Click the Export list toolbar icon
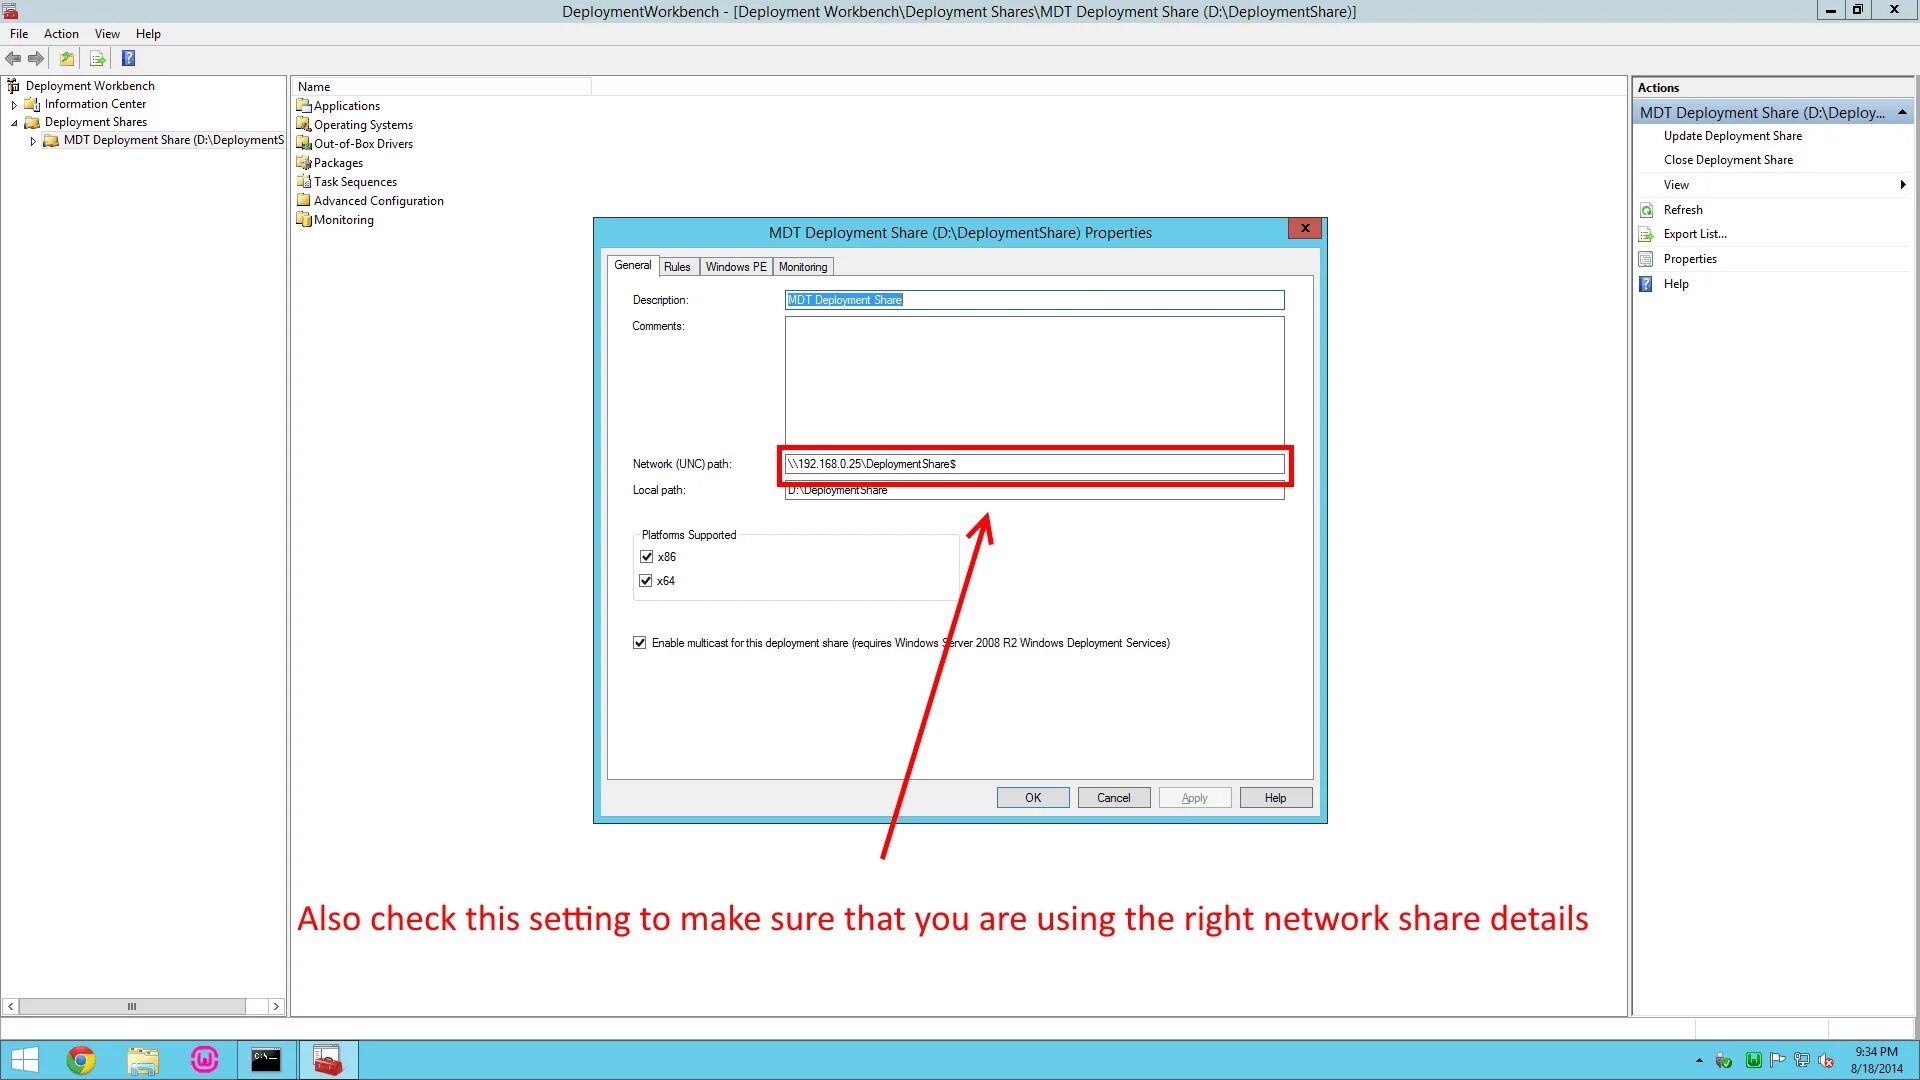Screen dimensions: 1920x1080 click(x=97, y=58)
